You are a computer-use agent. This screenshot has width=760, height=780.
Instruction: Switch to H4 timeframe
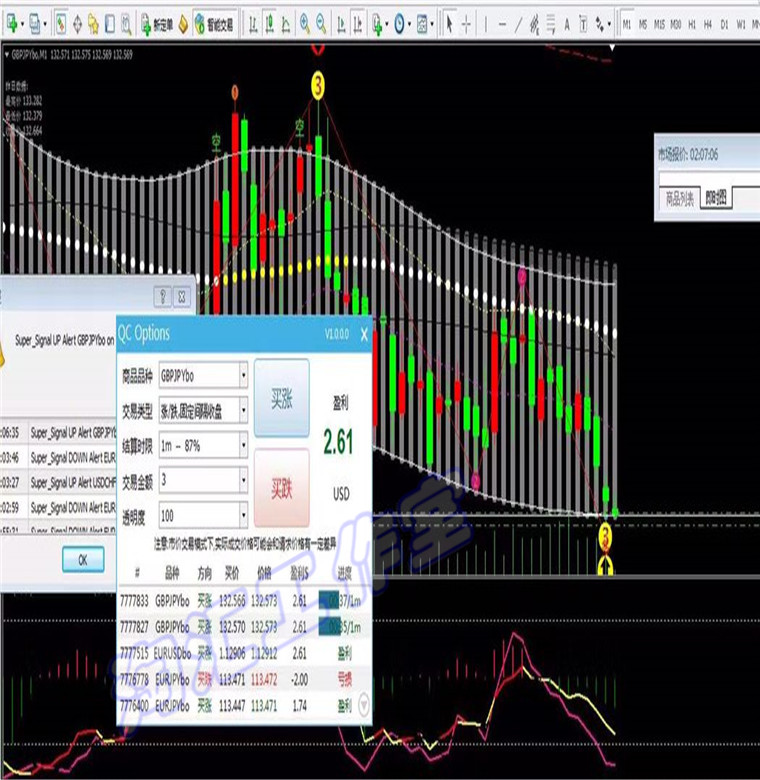(x=708, y=24)
